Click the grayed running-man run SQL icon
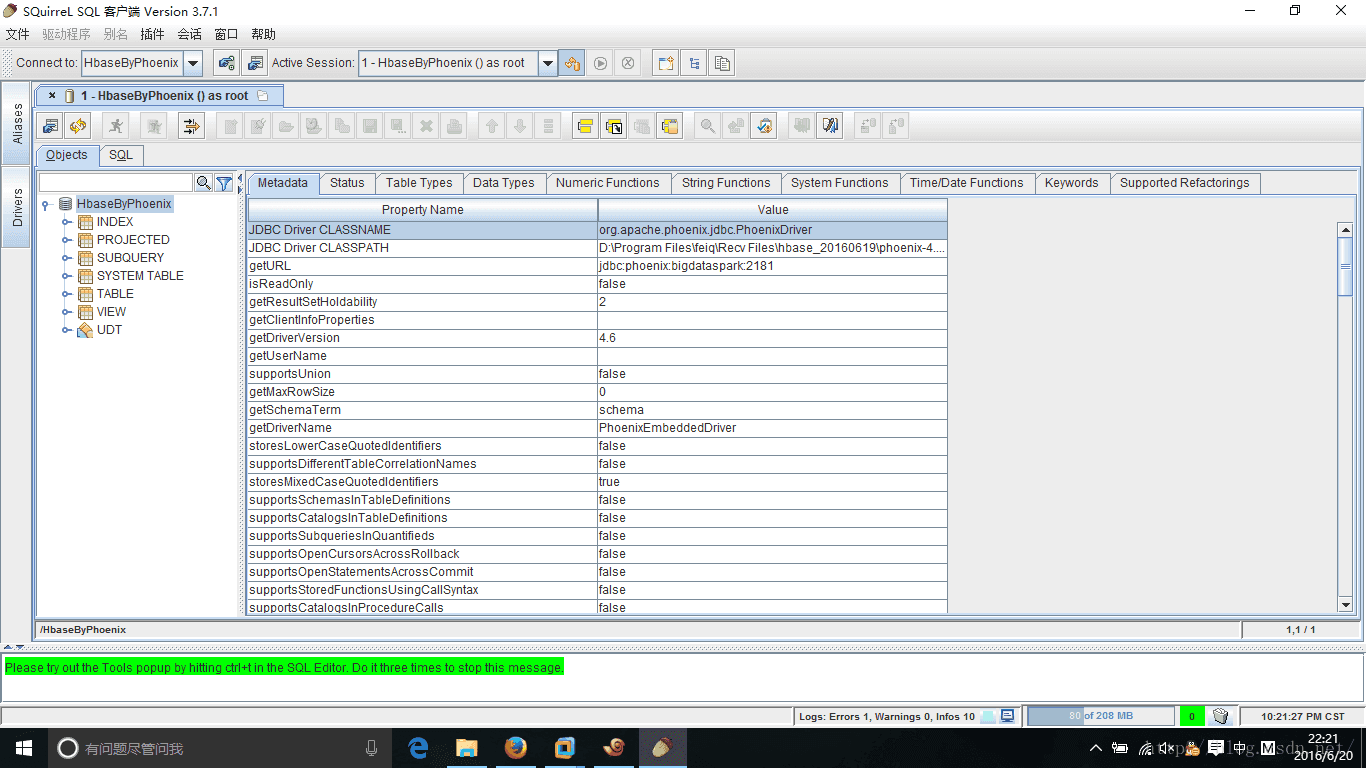Image resolution: width=1366 pixels, height=768 pixels. tap(117, 126)
